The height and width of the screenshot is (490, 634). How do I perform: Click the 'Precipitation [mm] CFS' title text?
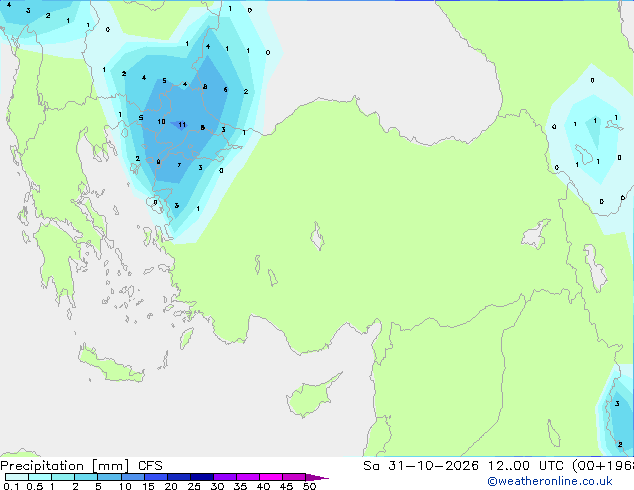click(x=81, y=466)
